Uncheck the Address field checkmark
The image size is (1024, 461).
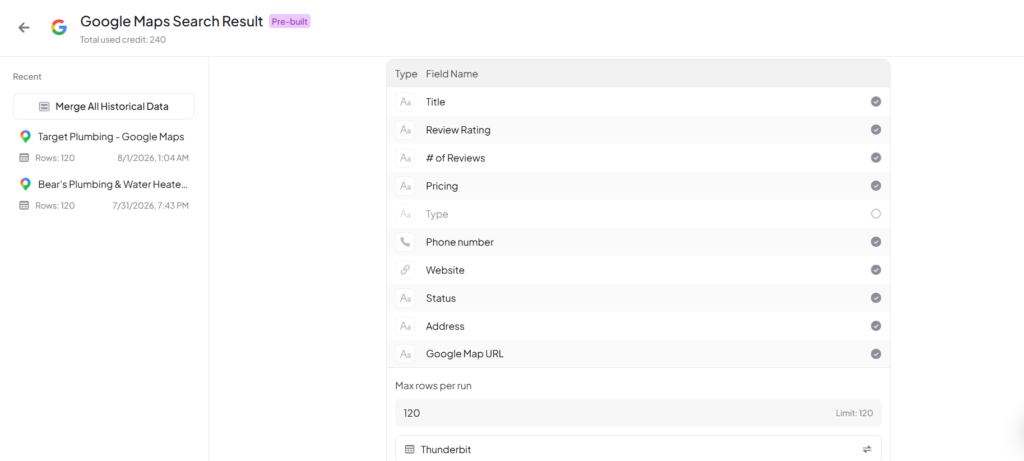pyautogui.click(x=876, y=326)
